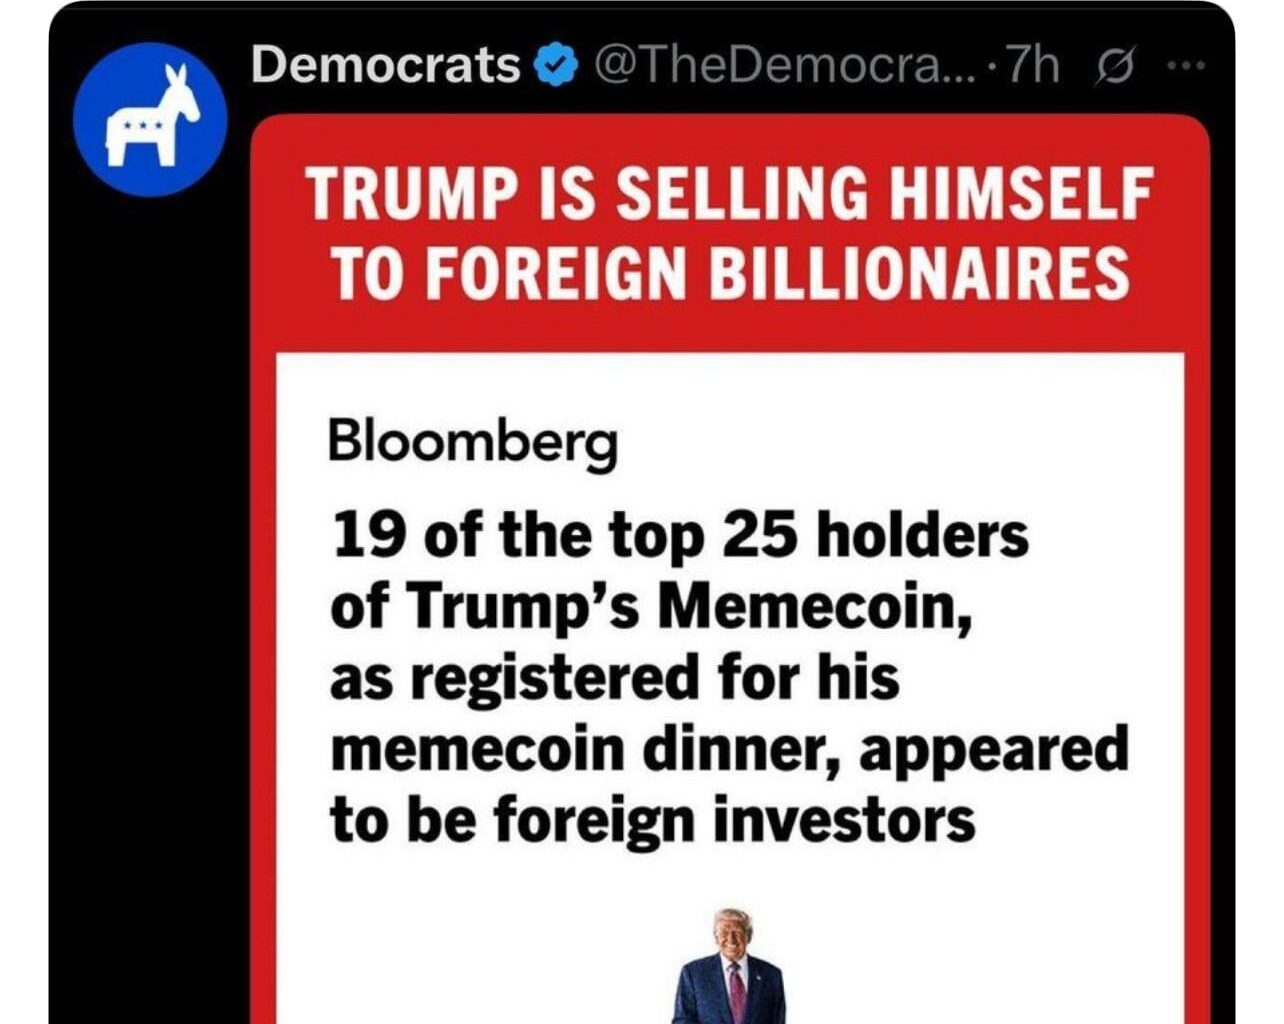Click the 'memecoin dinner, appeared' line
The height and width of the screenshot is (1024, 1284).
tap(728, 749)
